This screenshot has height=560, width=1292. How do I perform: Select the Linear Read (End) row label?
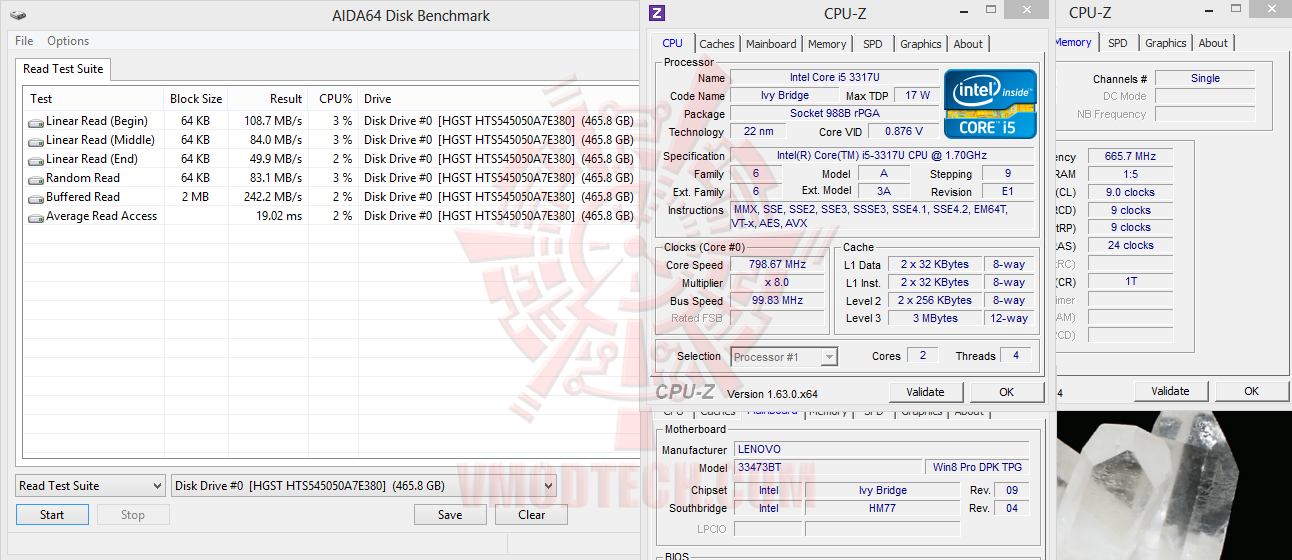(x=92, y=159)
